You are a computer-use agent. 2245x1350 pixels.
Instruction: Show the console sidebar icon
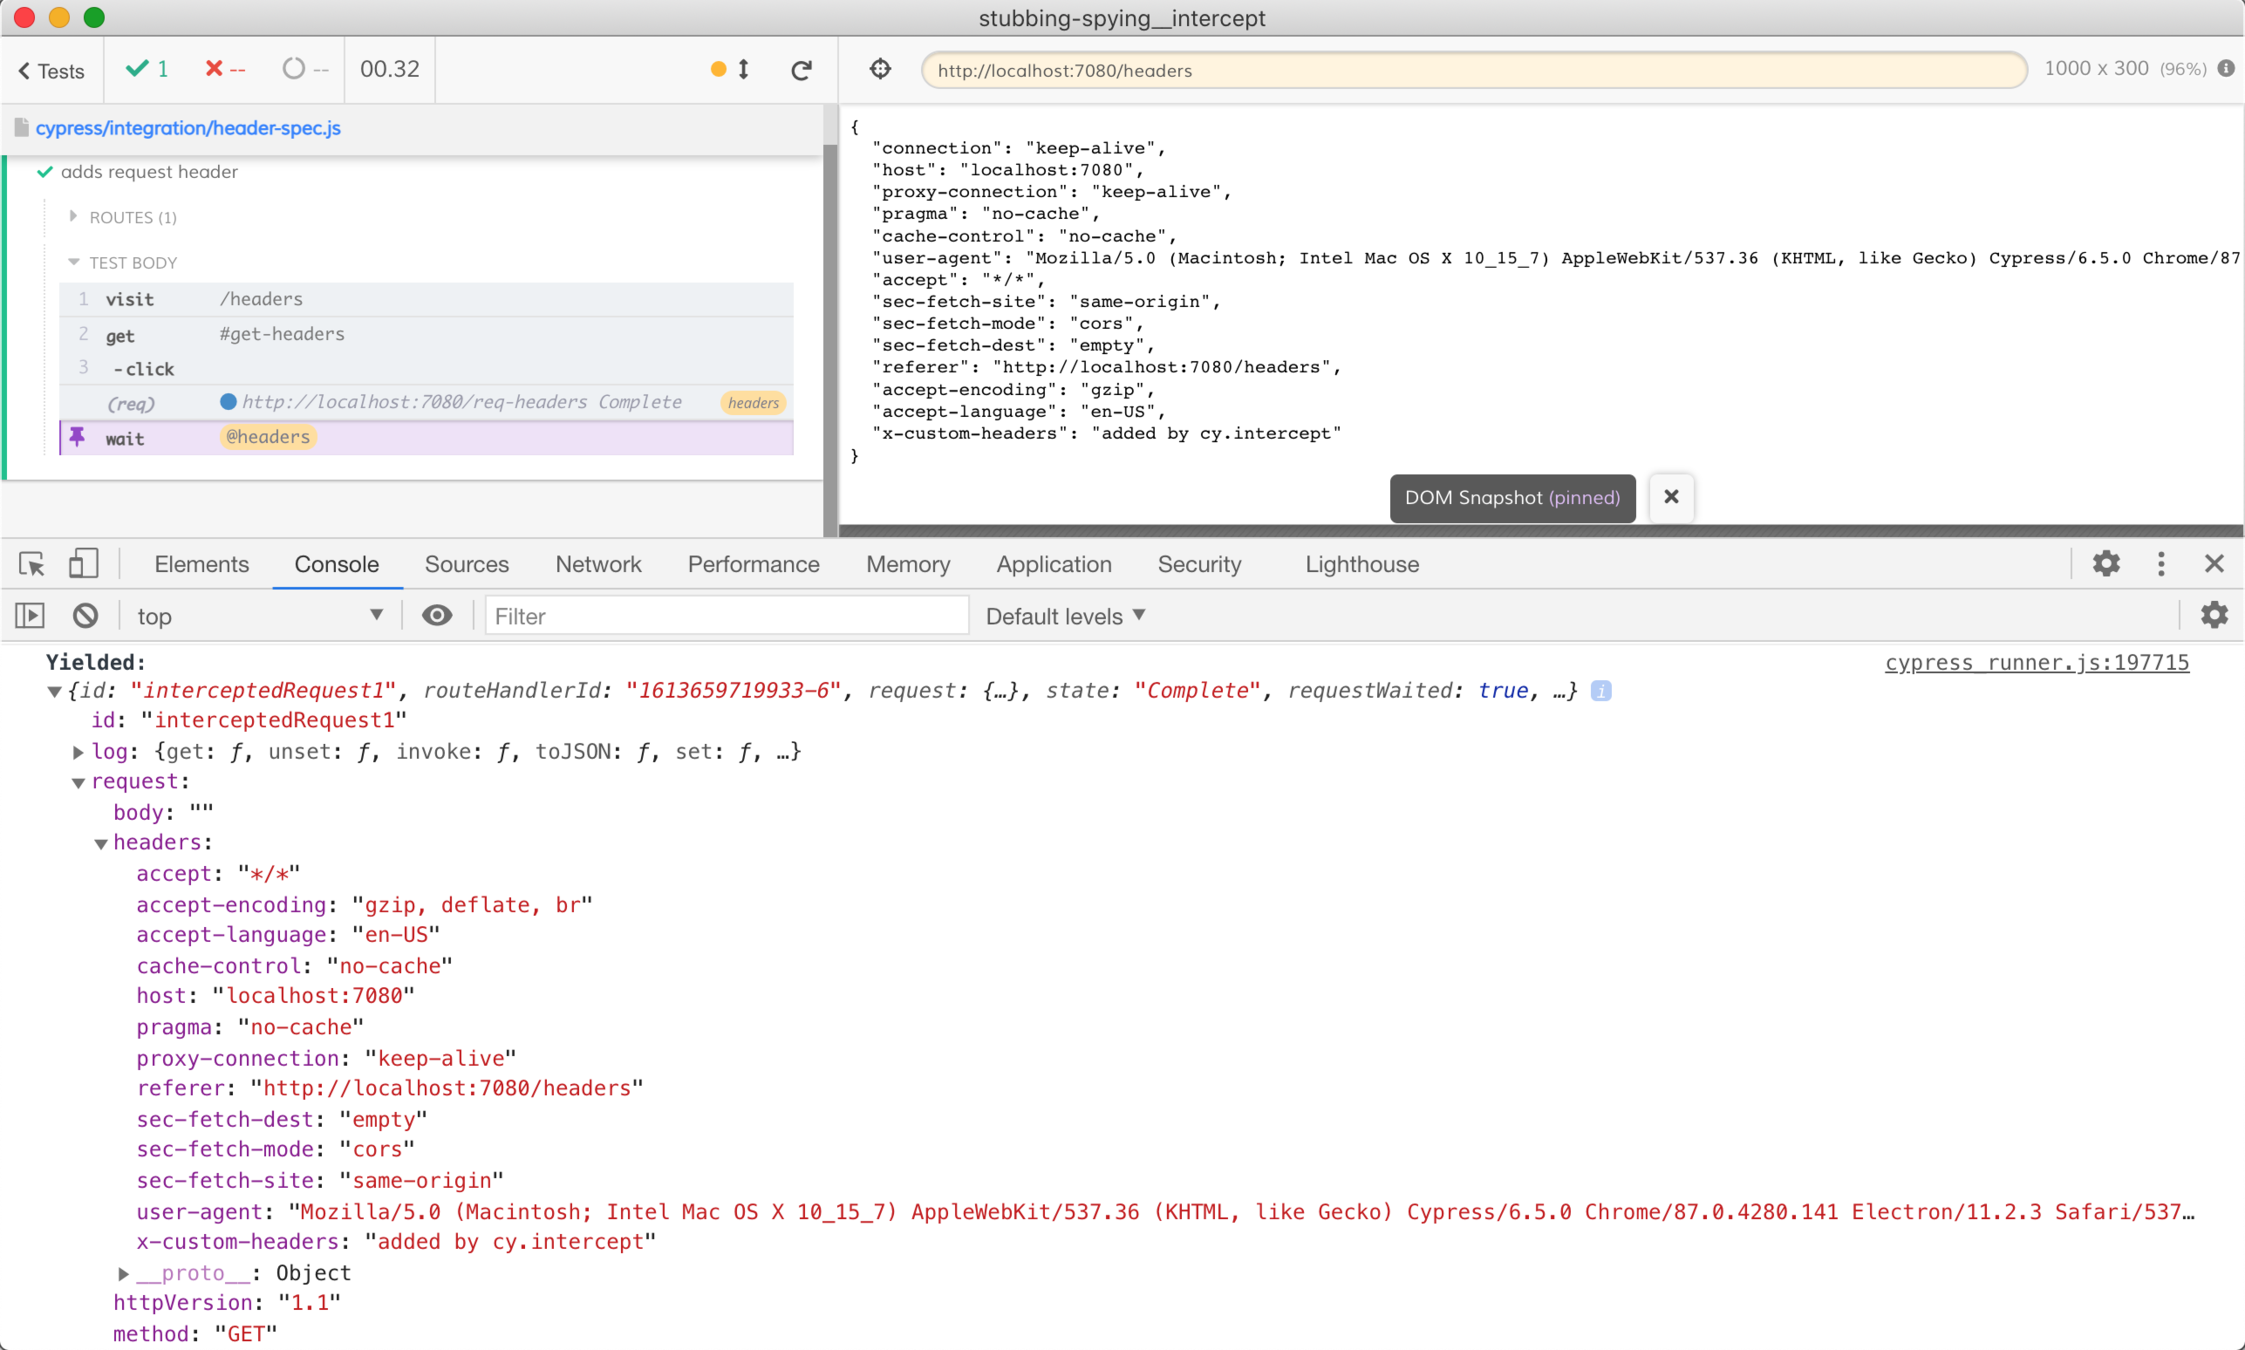tap(30, 616)
